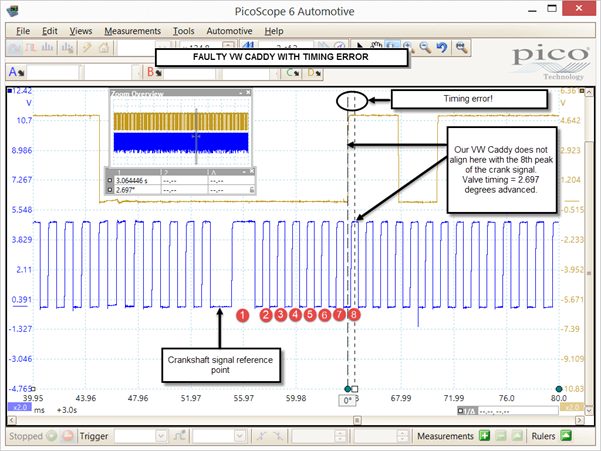
Task: Open the Tools menu
Action: [184, 31]
